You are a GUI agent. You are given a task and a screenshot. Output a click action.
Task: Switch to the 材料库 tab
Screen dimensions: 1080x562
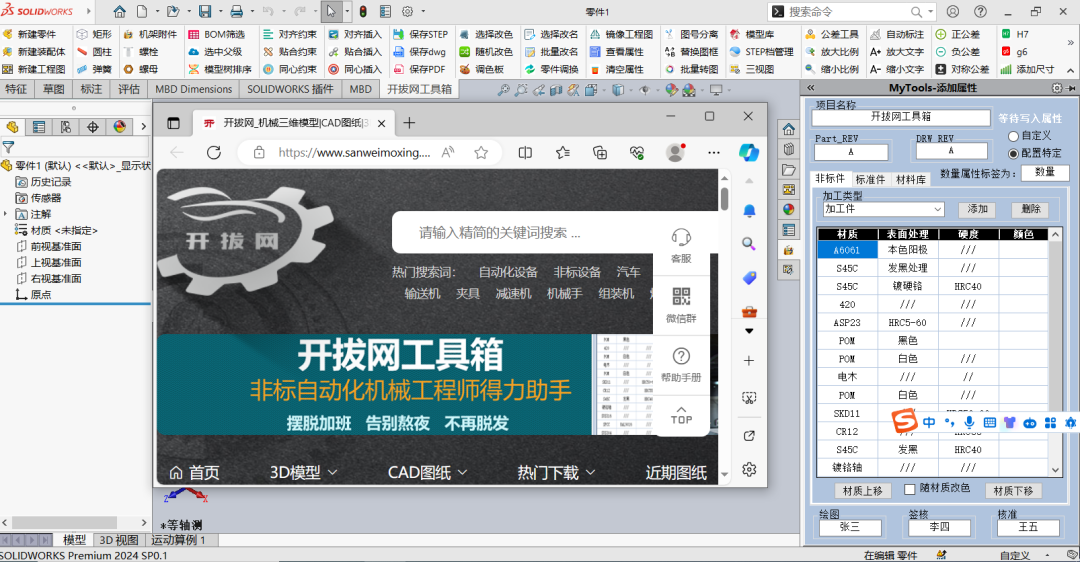click(x=911, y=179)
